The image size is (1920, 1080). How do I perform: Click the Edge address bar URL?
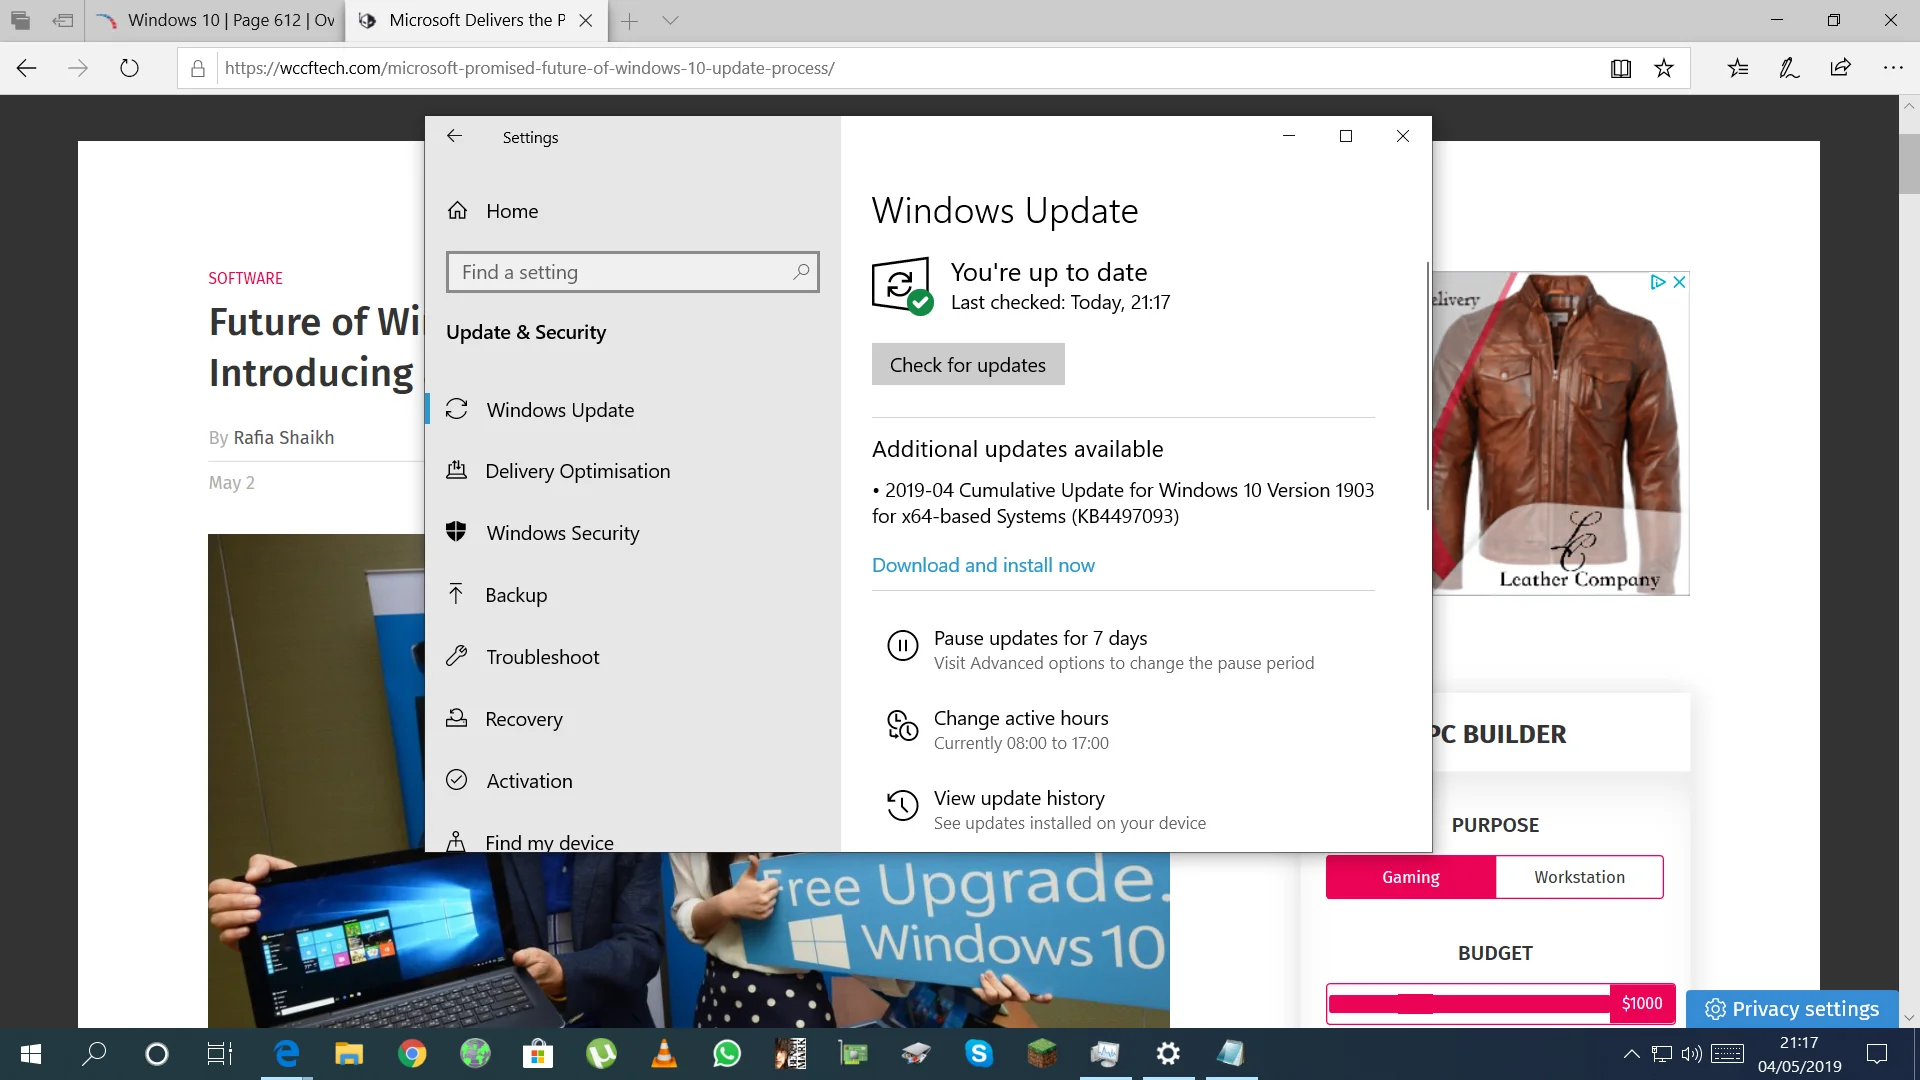pyautogui.click(x=530, y=68)
